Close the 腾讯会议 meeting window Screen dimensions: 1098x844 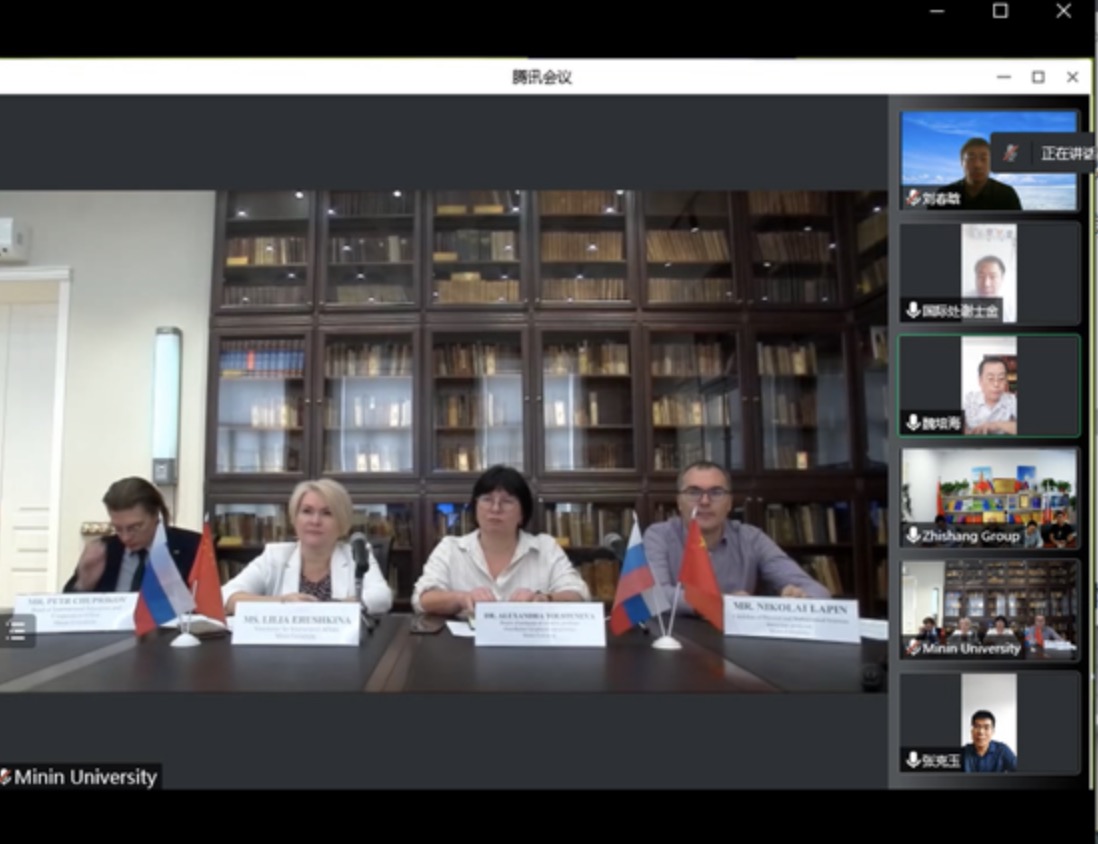1072,77
